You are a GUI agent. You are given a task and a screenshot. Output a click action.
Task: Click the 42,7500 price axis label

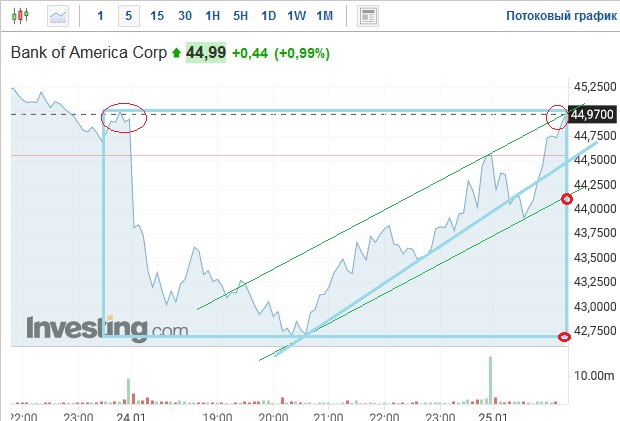595,331
